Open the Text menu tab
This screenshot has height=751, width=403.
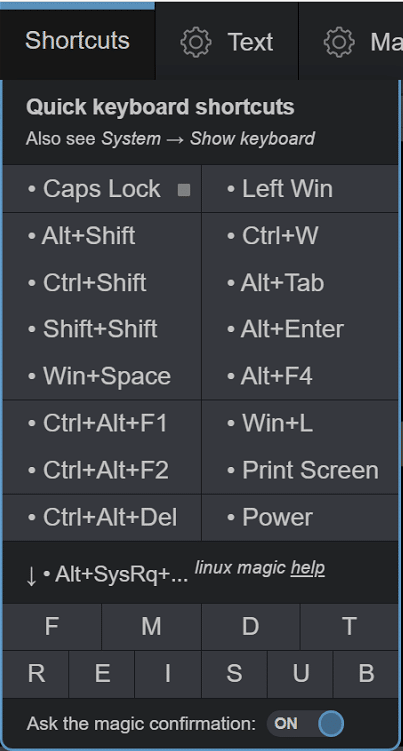[227, 42]
